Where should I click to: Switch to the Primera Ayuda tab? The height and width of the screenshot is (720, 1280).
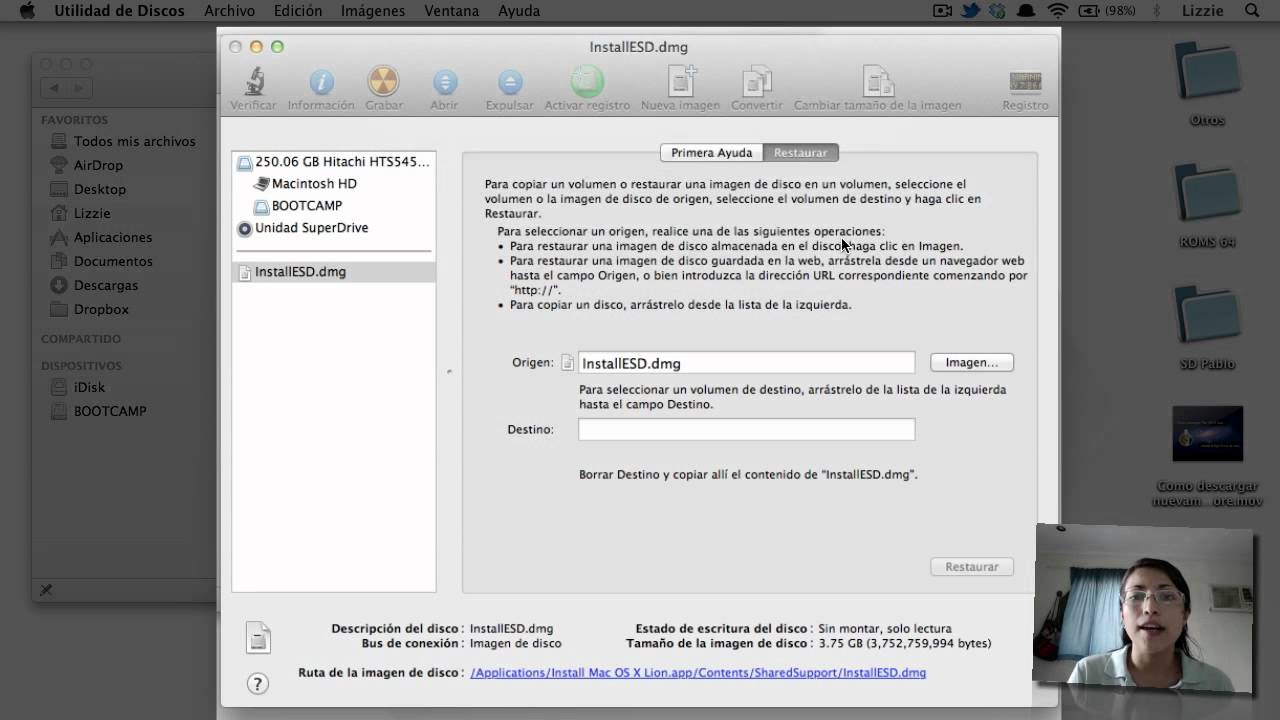point(711,152)
